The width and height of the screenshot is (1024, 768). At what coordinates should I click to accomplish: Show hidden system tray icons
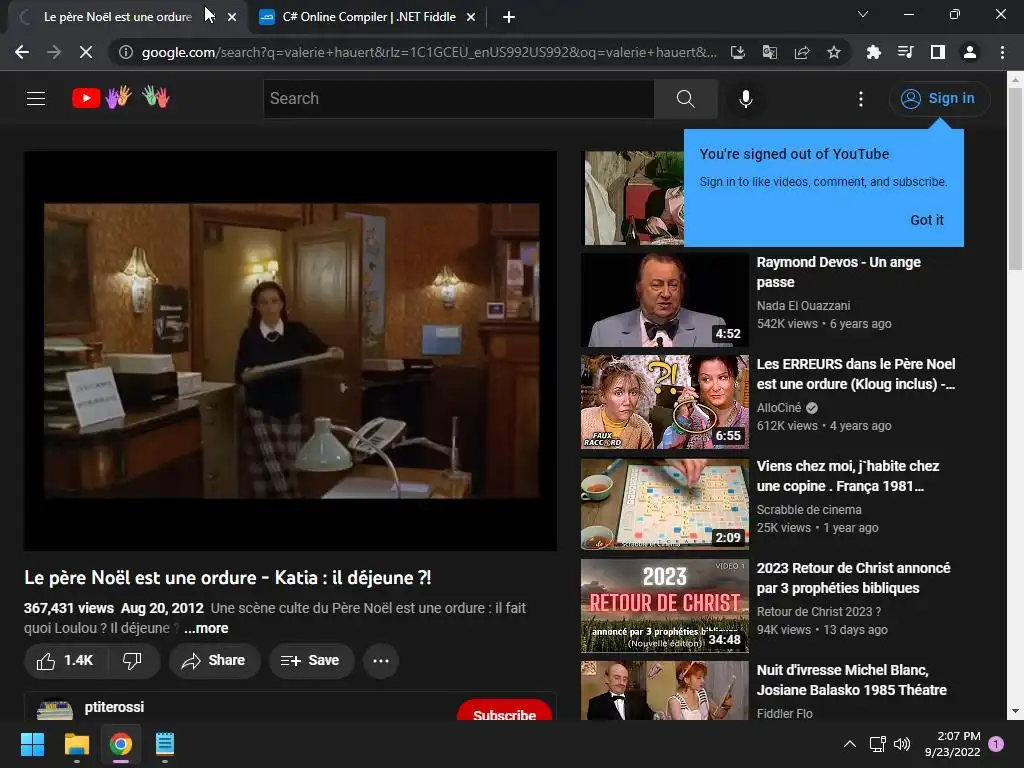point(850,744)
